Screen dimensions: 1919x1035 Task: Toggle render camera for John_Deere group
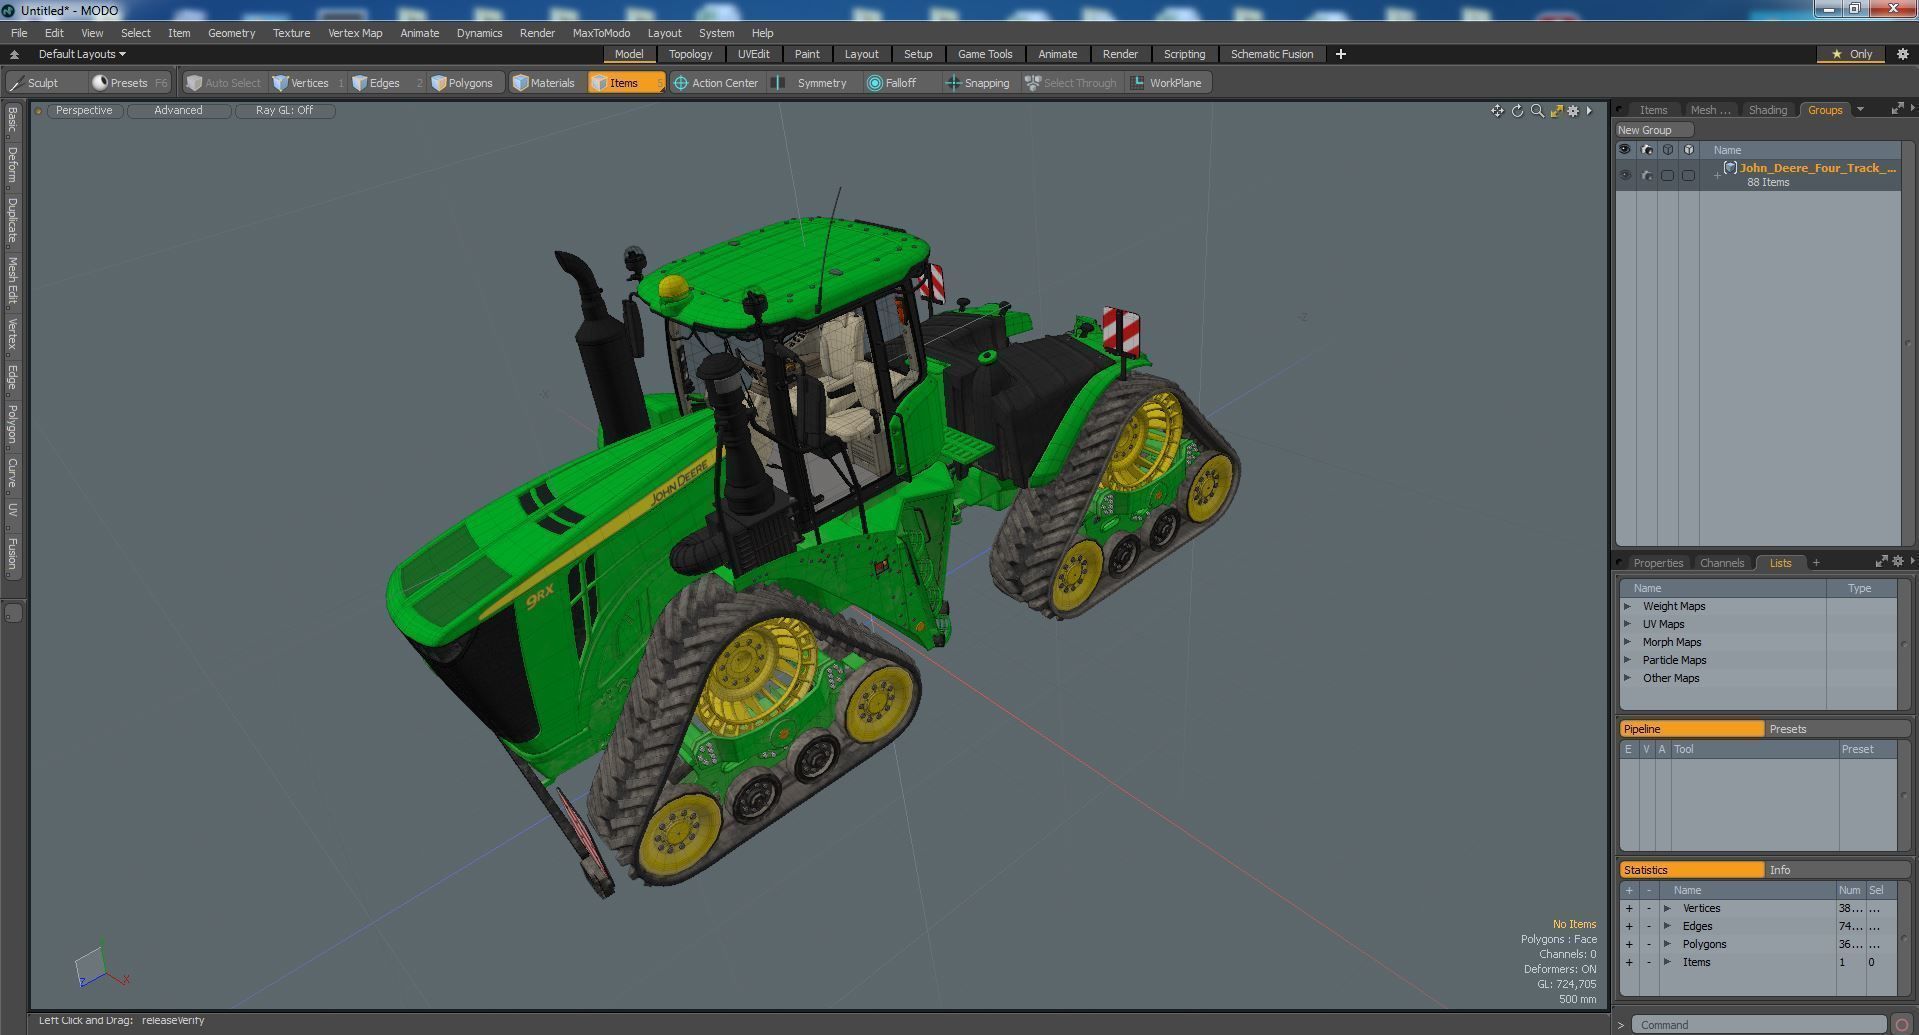(1647, 175)
